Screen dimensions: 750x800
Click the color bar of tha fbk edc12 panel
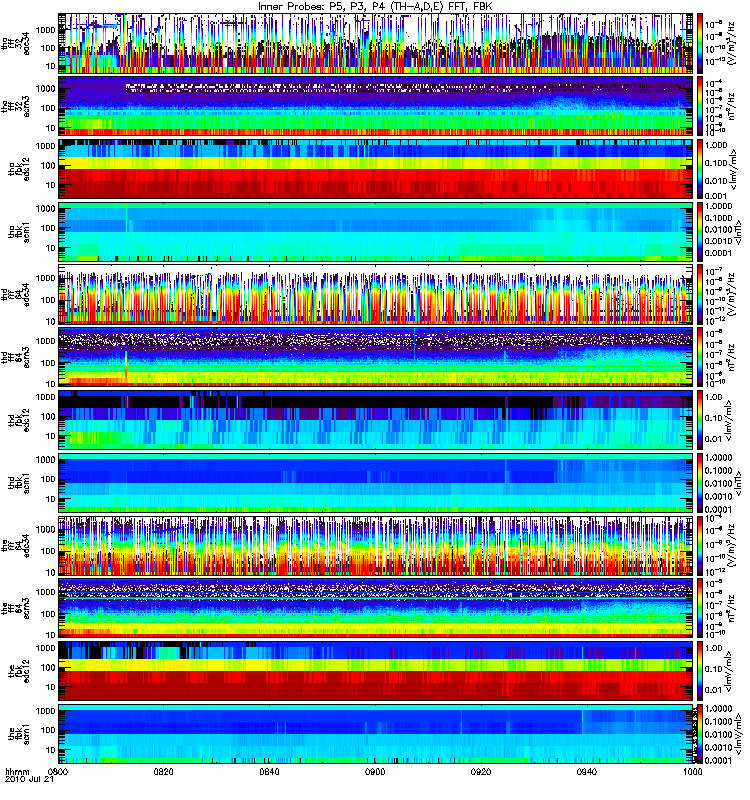(699, 169)
